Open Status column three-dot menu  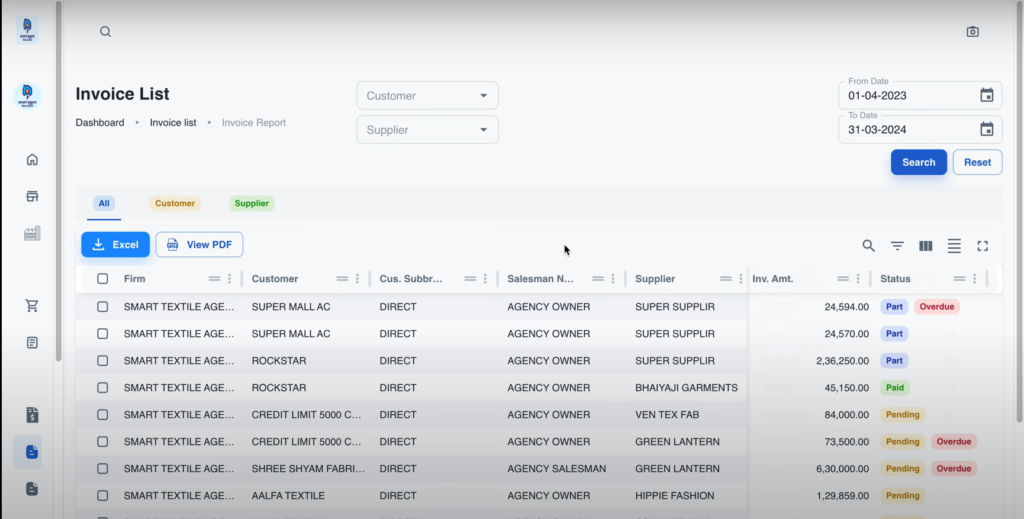[x=974, y=279]
